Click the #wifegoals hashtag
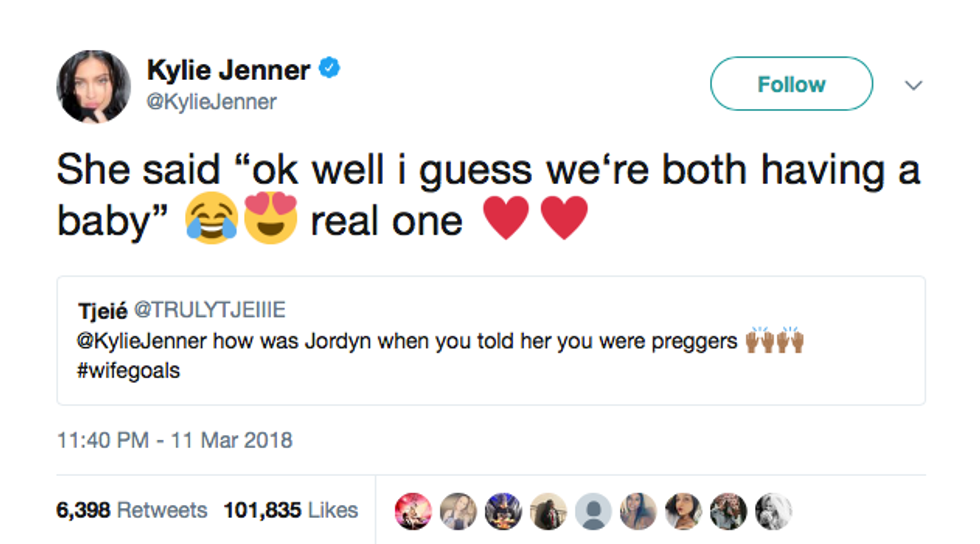 point(128,370)
